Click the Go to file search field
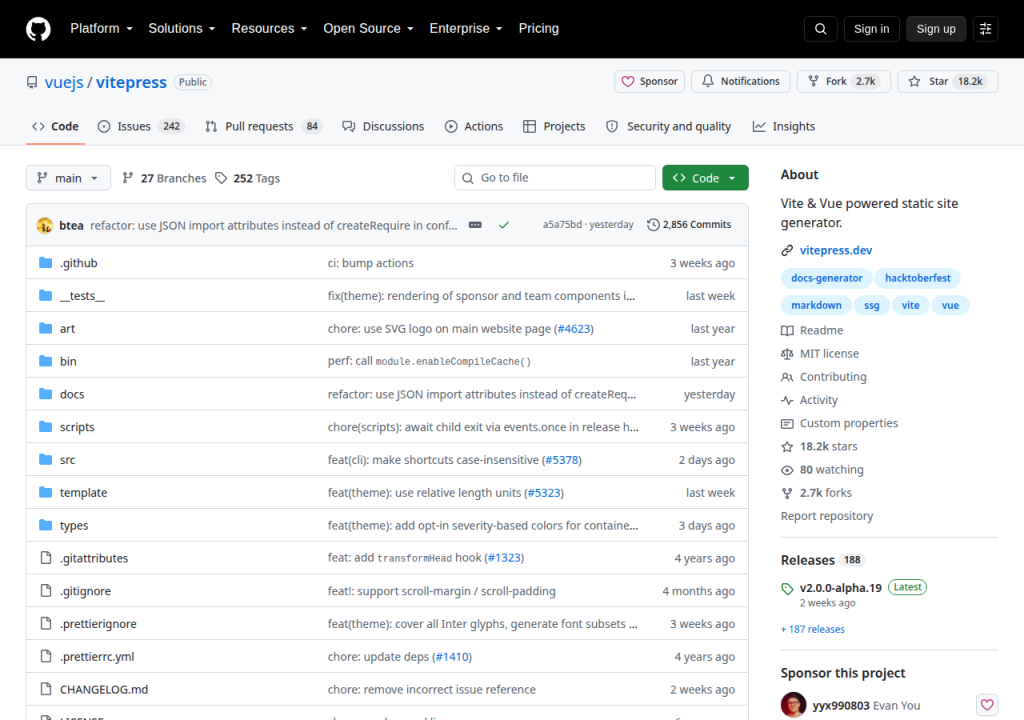The image size is (1024, 720). (x=555, y=178)
